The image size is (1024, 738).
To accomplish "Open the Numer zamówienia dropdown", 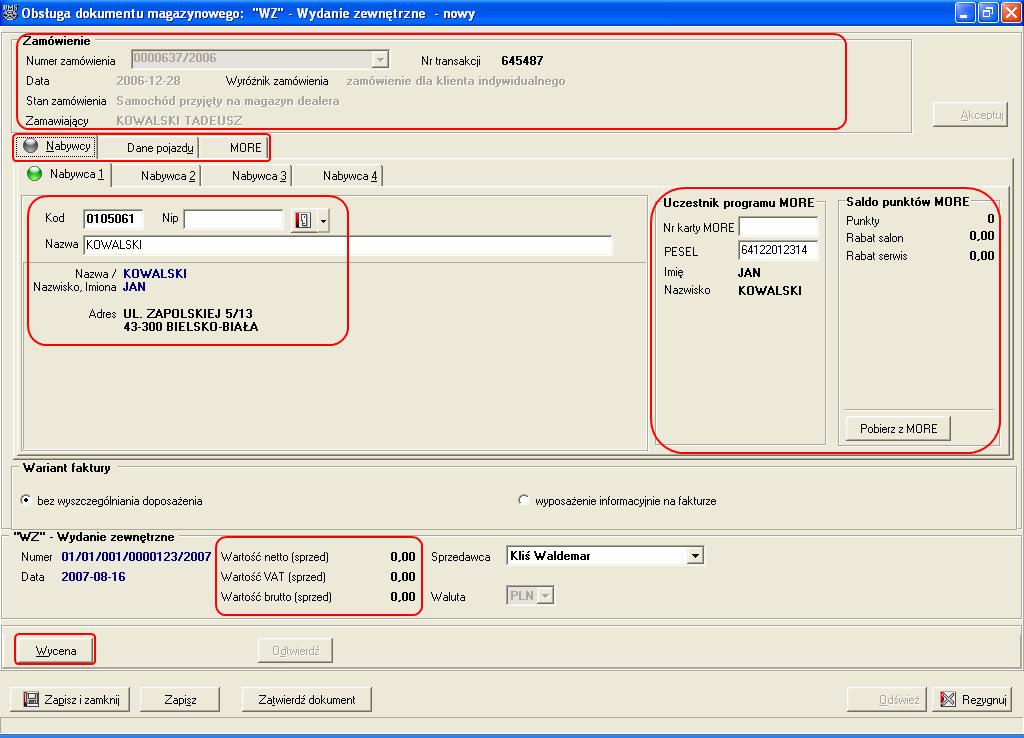I will click(x=380, y=60).
